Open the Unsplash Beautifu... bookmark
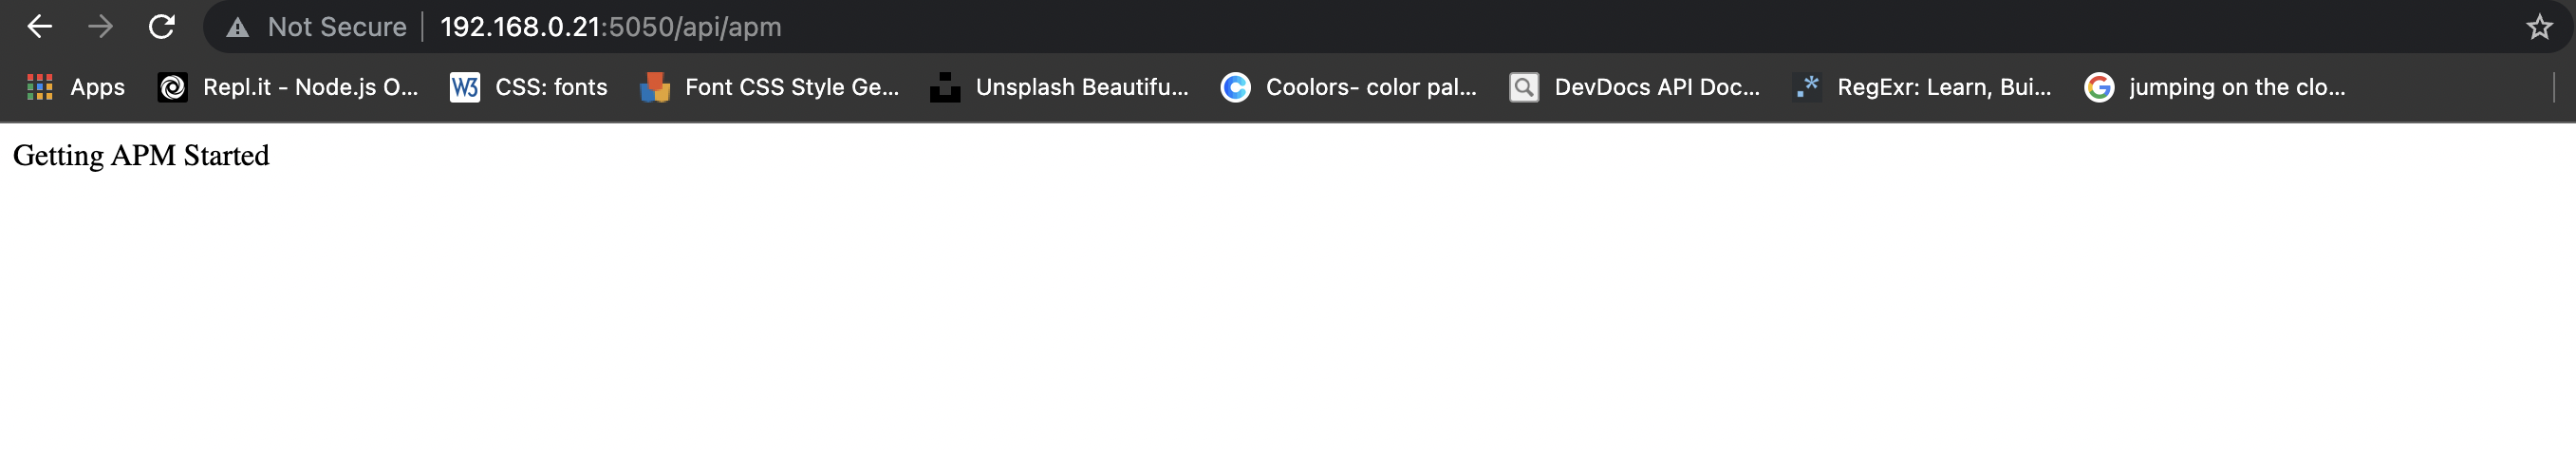This screenshot has height=450, width=2576. tap(1082, 87)
